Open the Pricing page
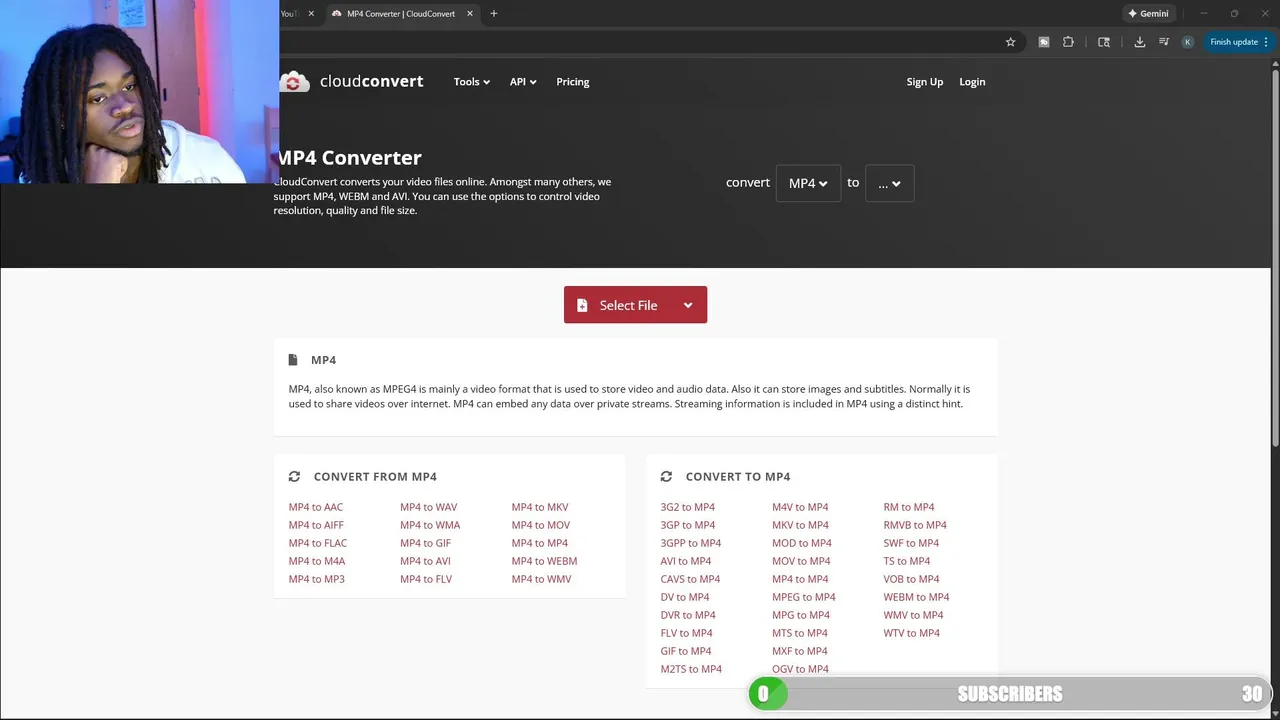 573,82
